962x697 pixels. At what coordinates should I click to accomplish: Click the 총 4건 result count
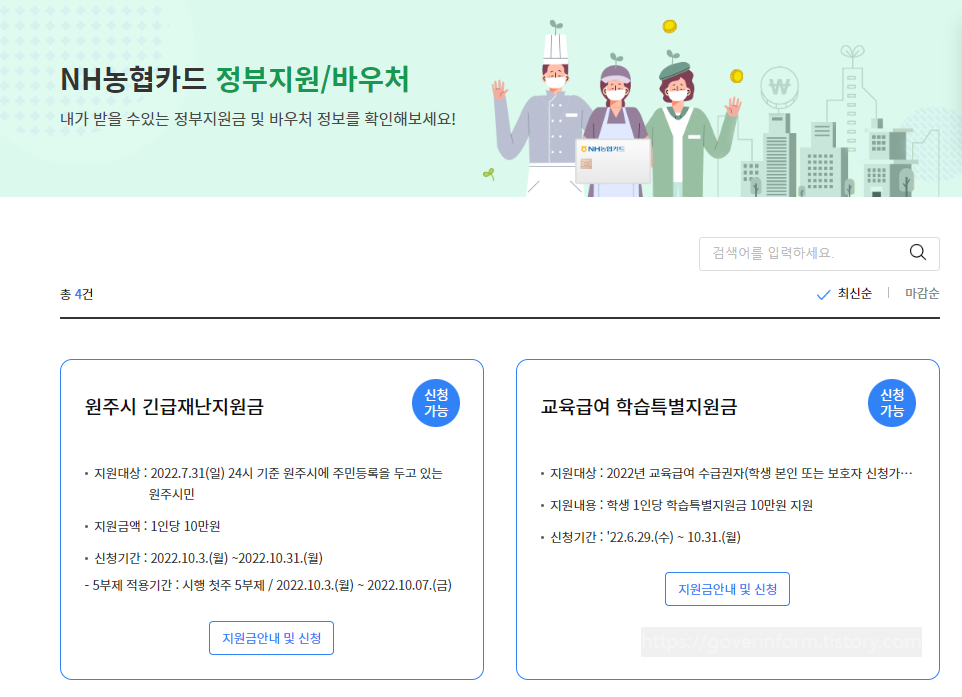point(77,295)
